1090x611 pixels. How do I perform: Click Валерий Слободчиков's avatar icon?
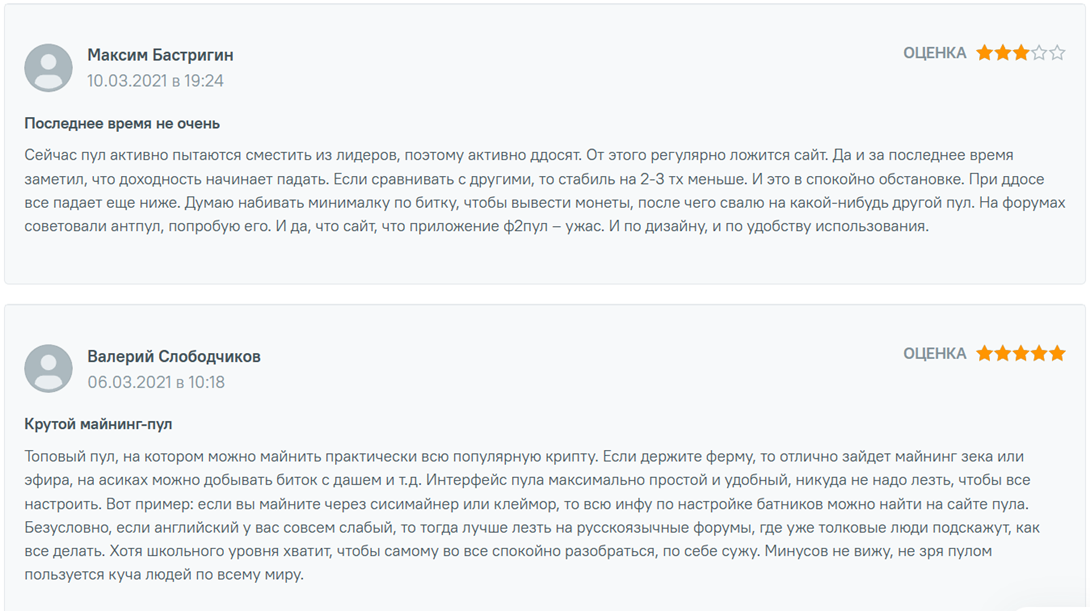49,368
